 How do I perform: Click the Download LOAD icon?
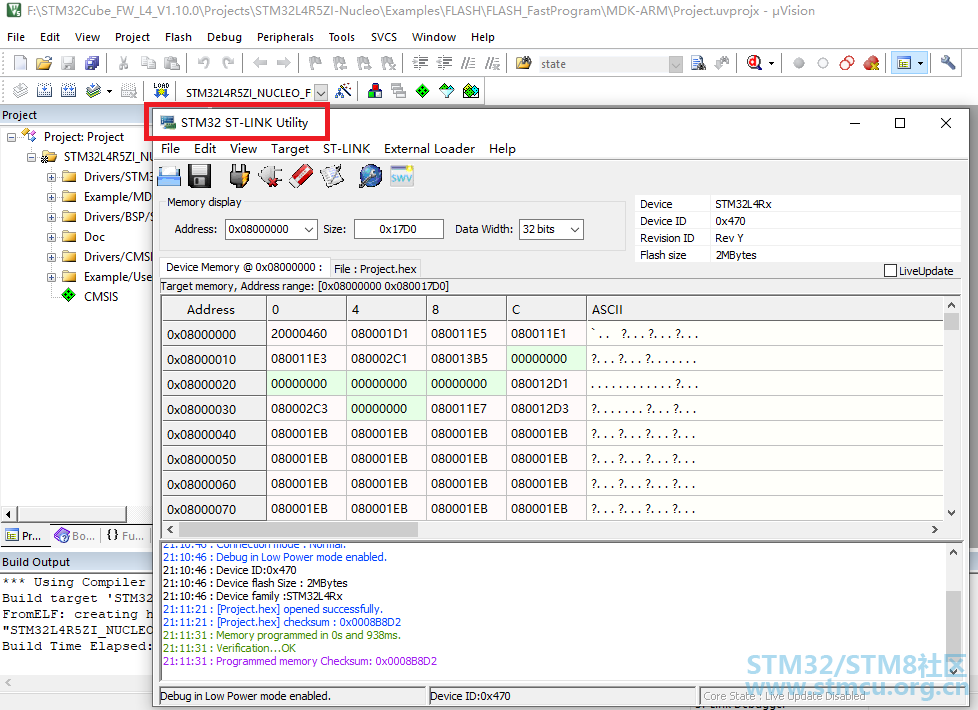click(x=161, y=91)
